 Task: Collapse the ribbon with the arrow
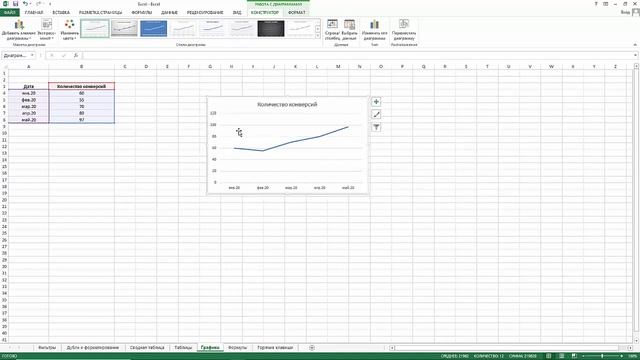635,45
